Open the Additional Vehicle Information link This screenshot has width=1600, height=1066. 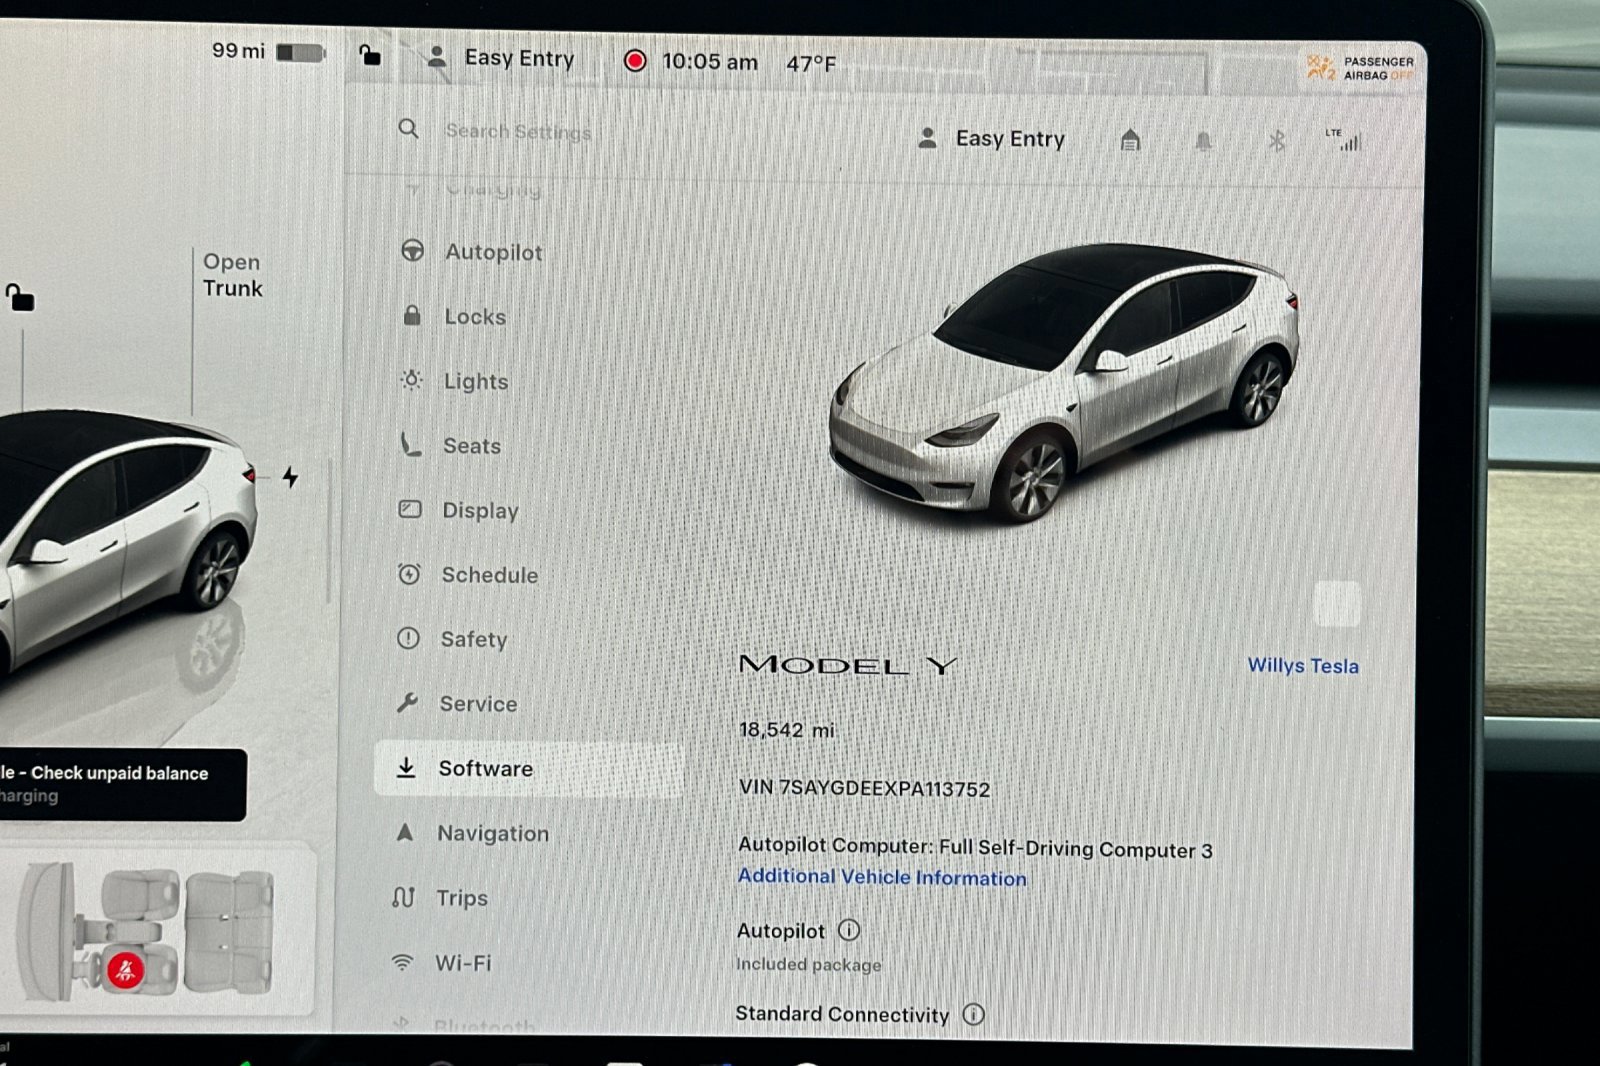882,877
